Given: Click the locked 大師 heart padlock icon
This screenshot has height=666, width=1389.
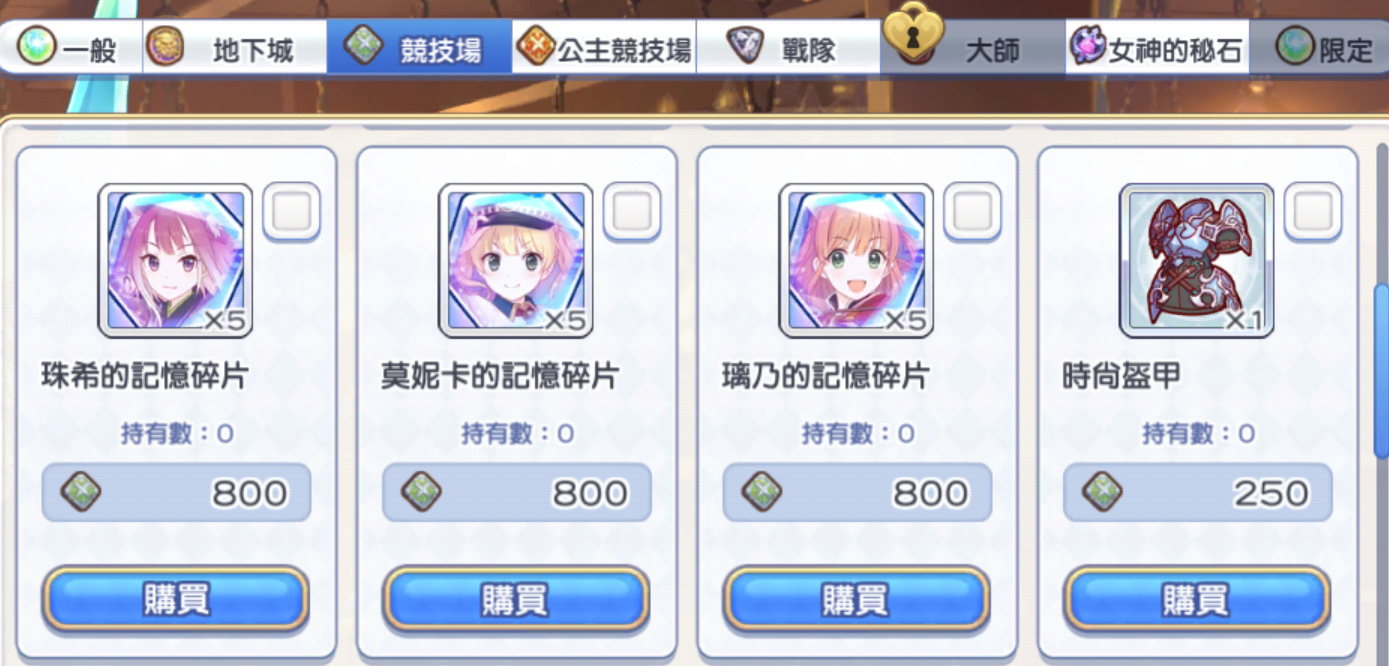Looking at the screenshot, I should coord(914,33).
